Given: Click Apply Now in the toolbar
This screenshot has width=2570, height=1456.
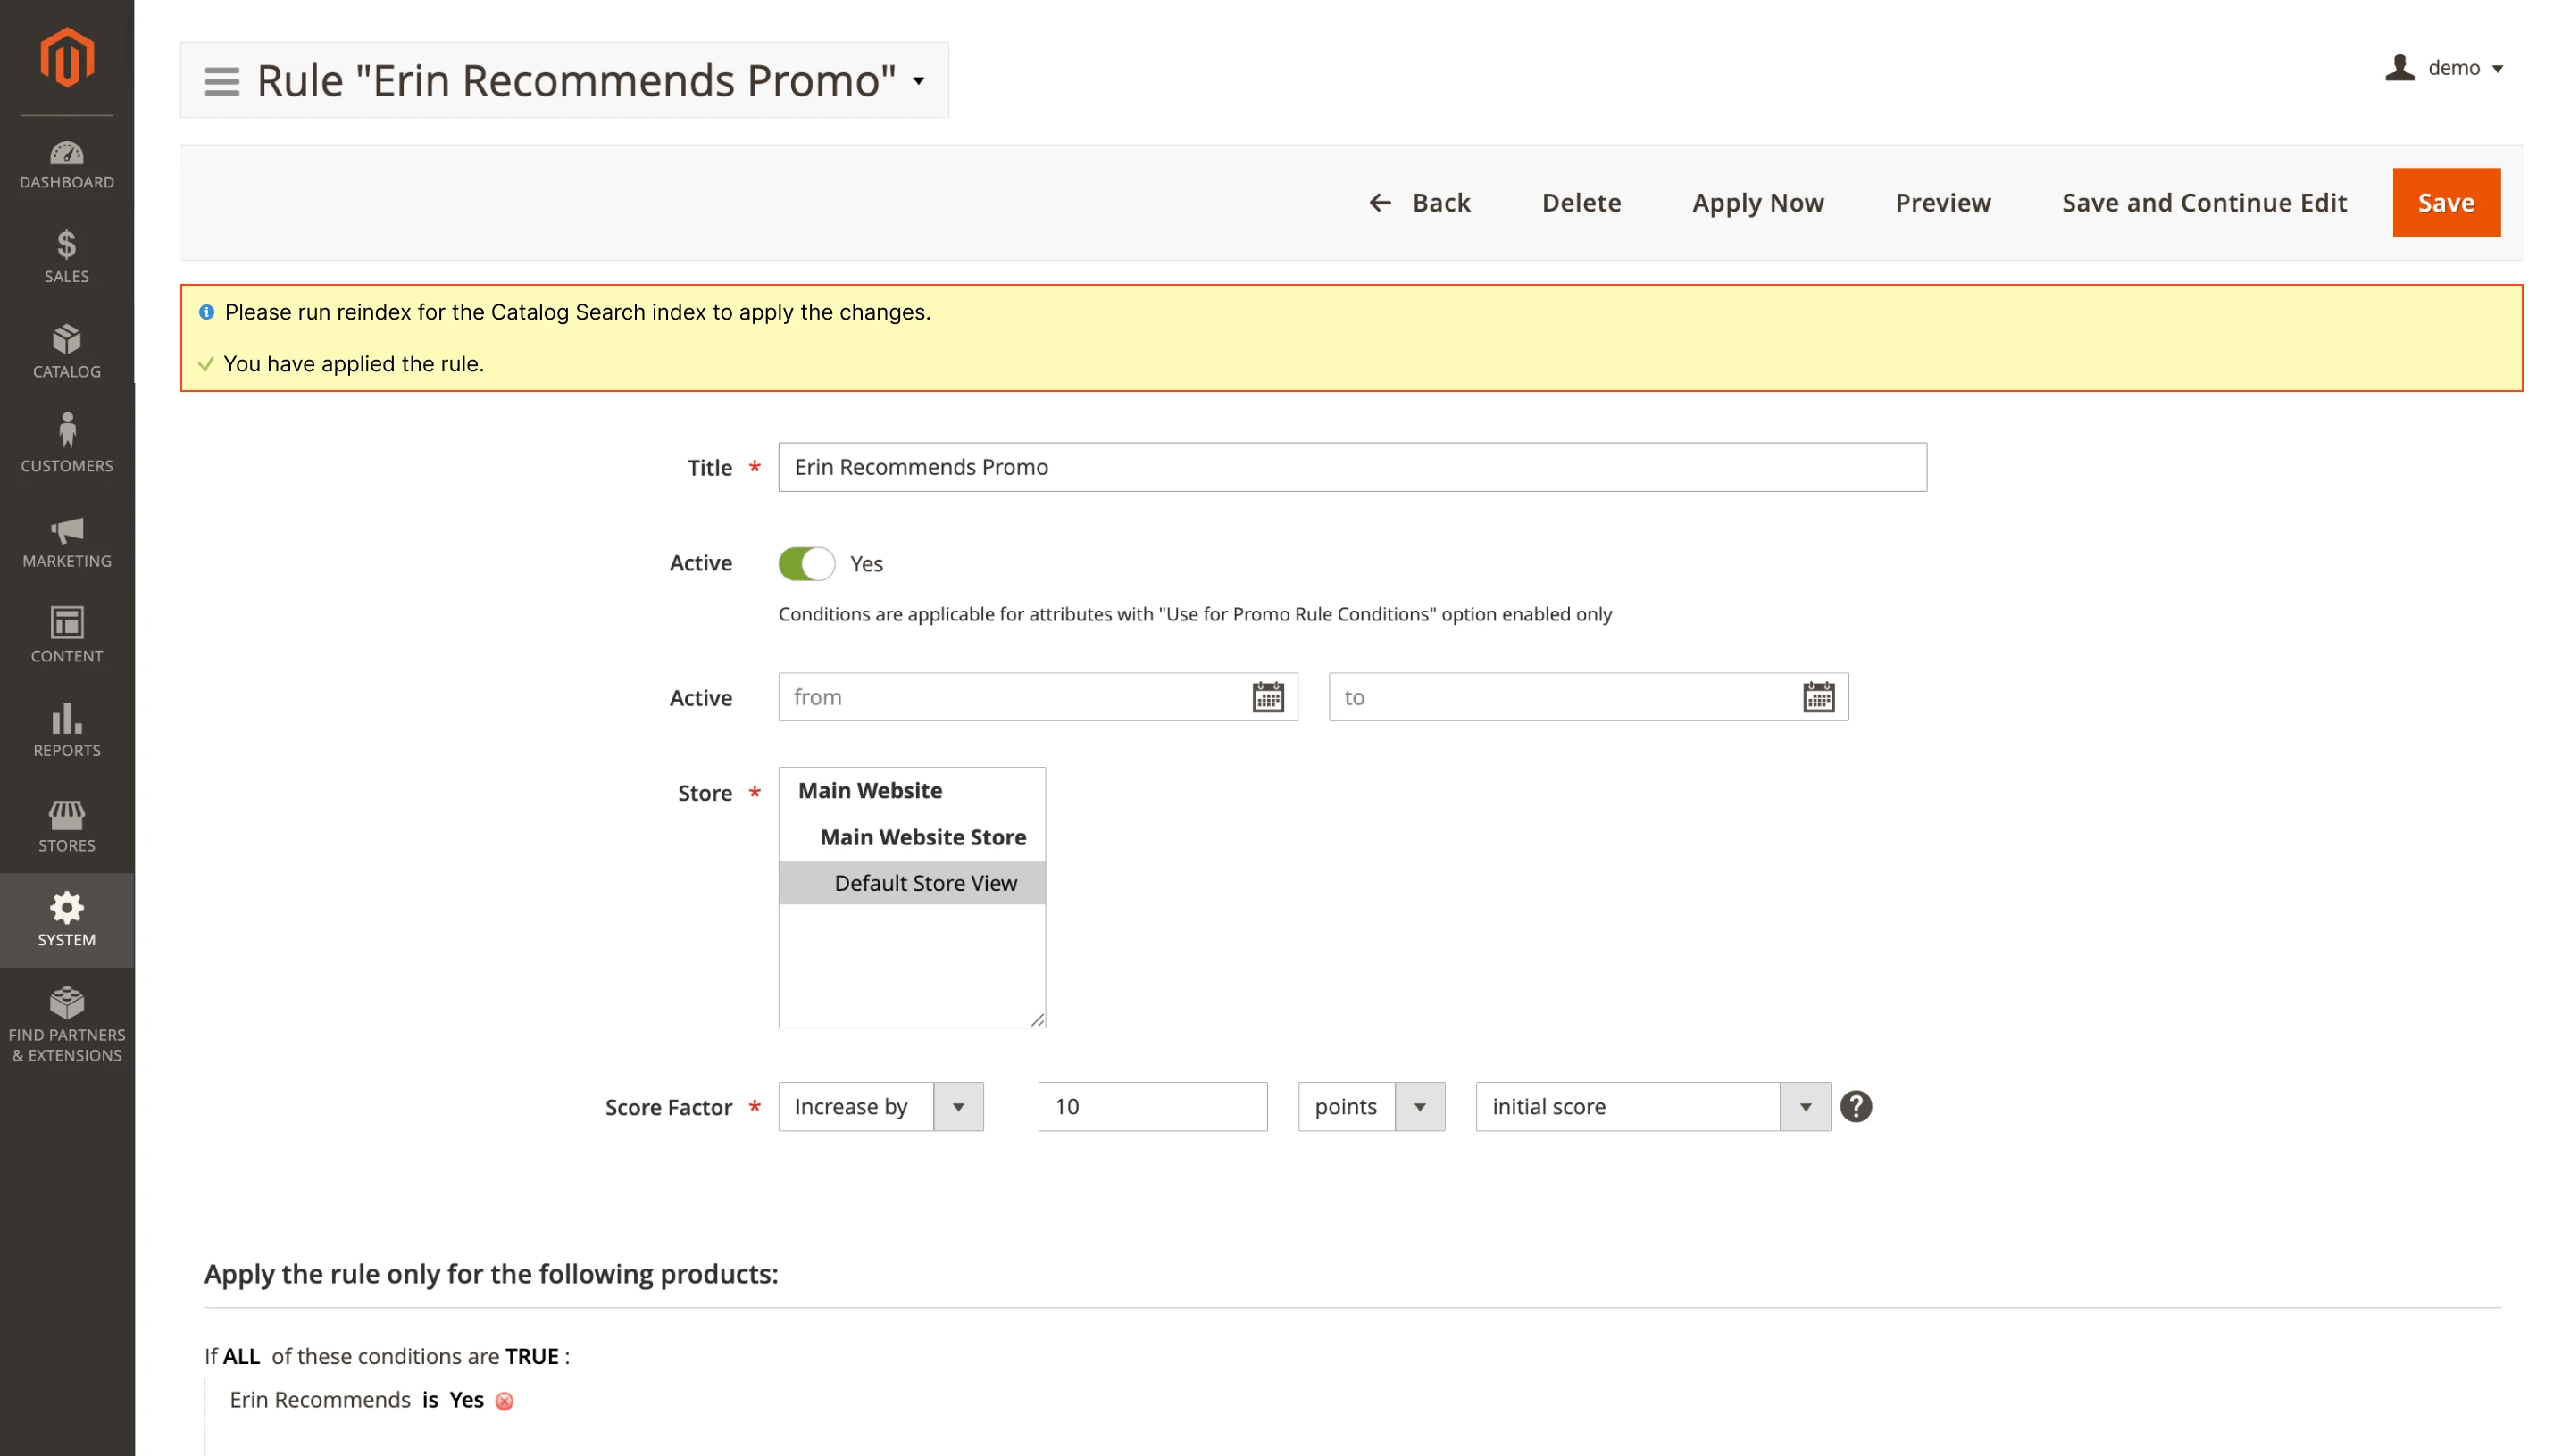Looking at the screenshot, I should click(x=1757, y=202).
